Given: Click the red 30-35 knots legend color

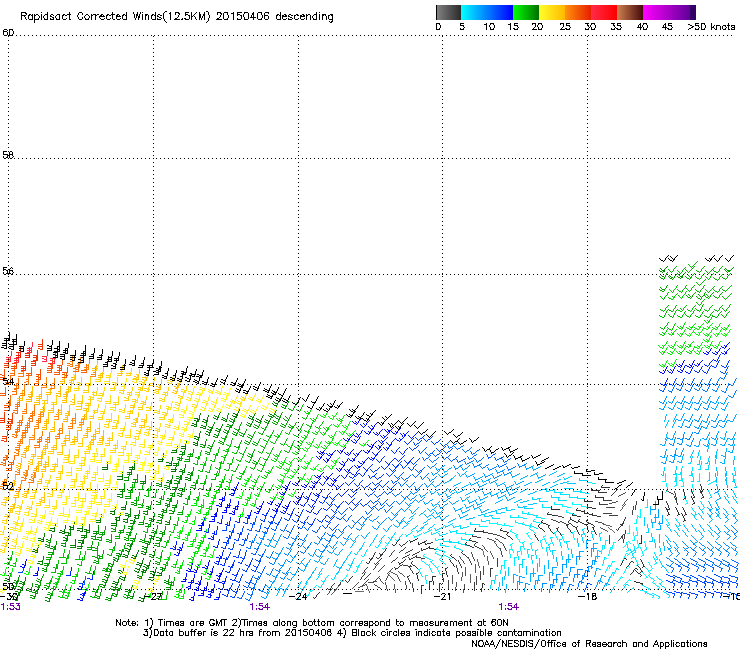Looking at the screenshot, I should (604, 12).
